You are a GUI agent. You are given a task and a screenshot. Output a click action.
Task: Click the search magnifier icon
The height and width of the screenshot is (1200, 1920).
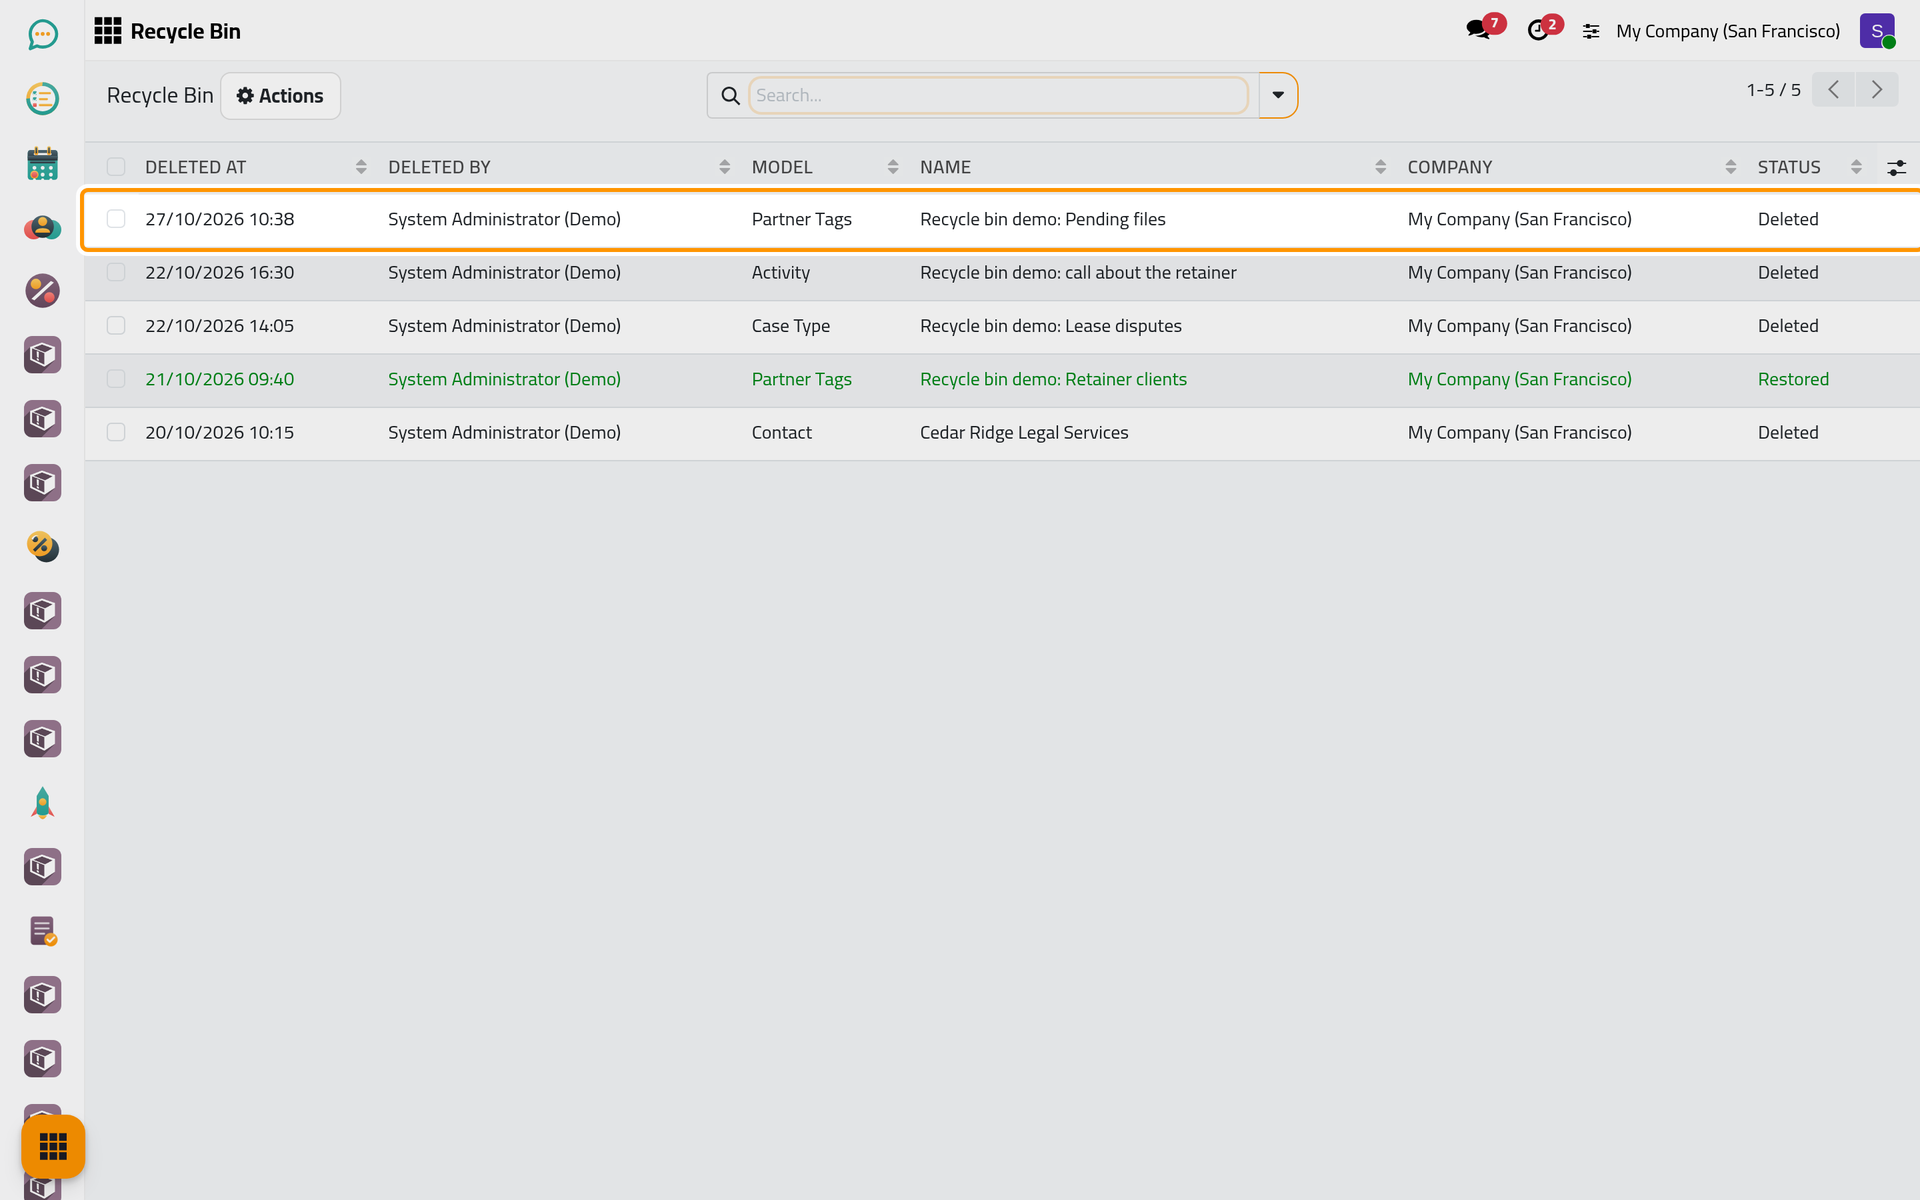(x=731, y=95)
